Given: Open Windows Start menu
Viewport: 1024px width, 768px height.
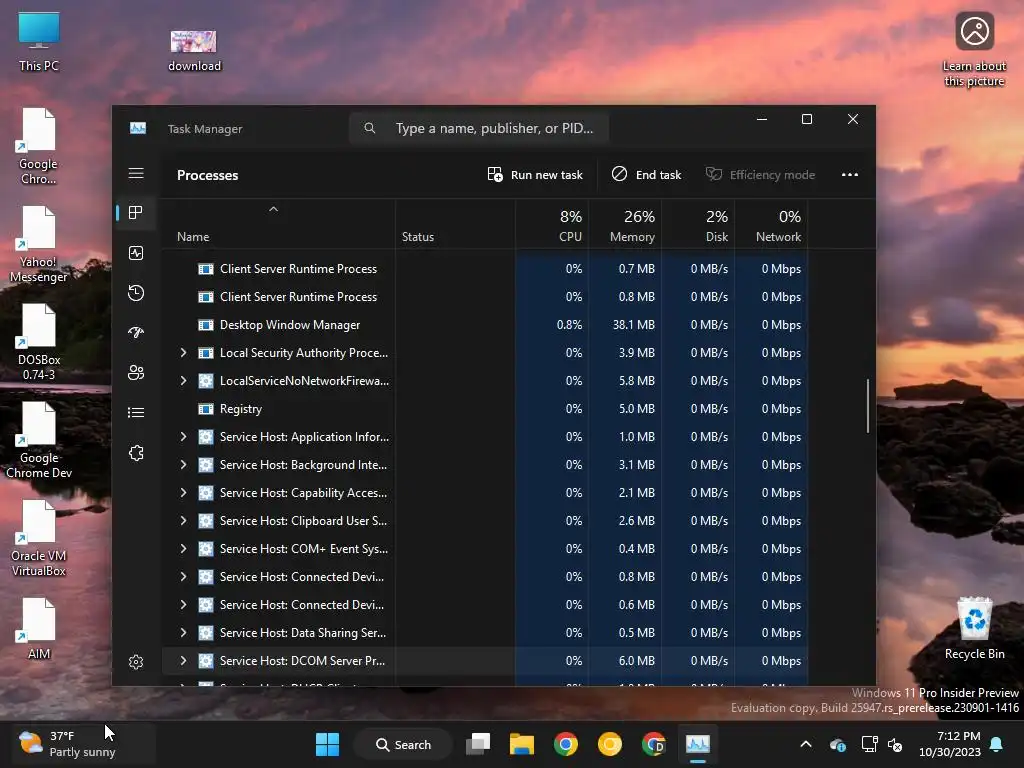Looking at the screenshot, I should tap(327, 744).
